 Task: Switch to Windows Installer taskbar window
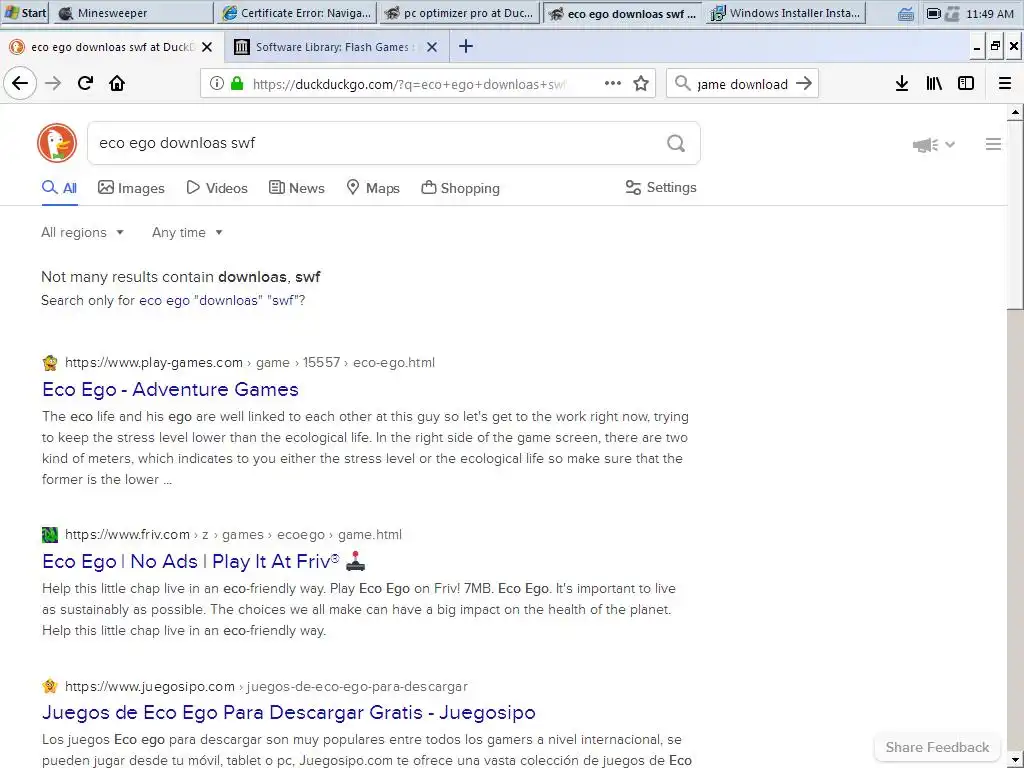pyautogui.click(x=786, y=12)
